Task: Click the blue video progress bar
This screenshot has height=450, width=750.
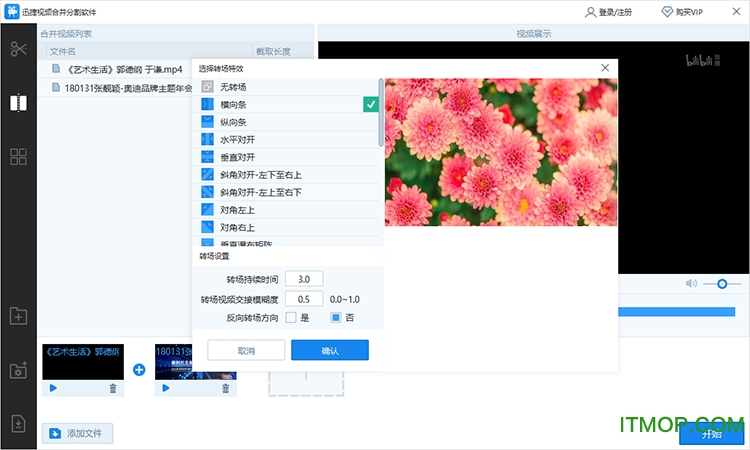Action: point(676,312)
